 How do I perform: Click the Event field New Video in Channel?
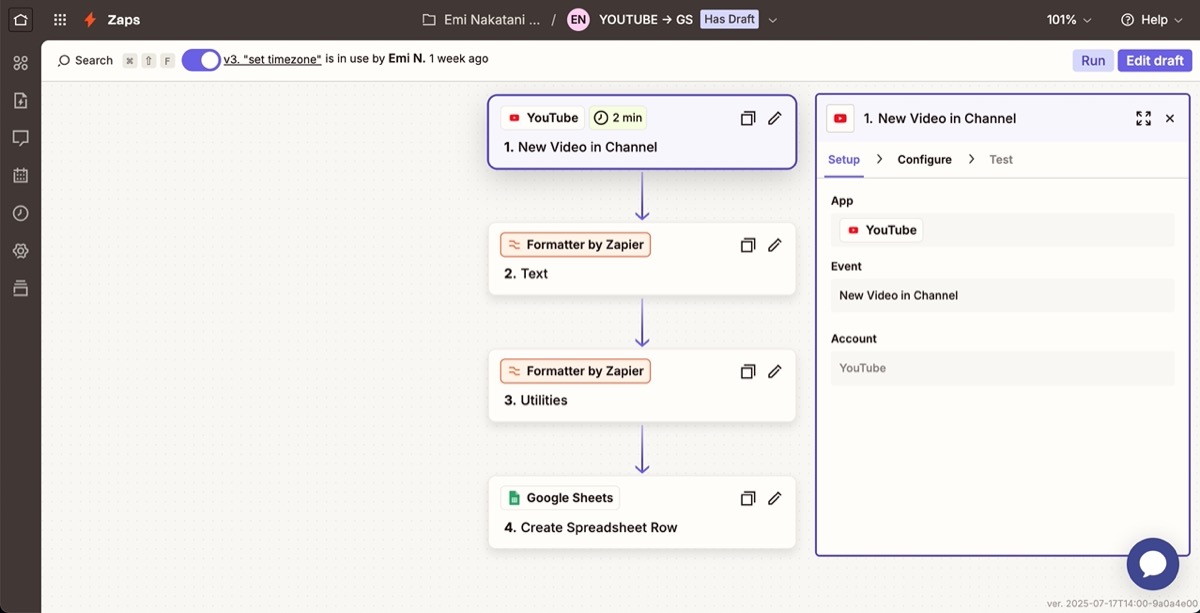1002,295
